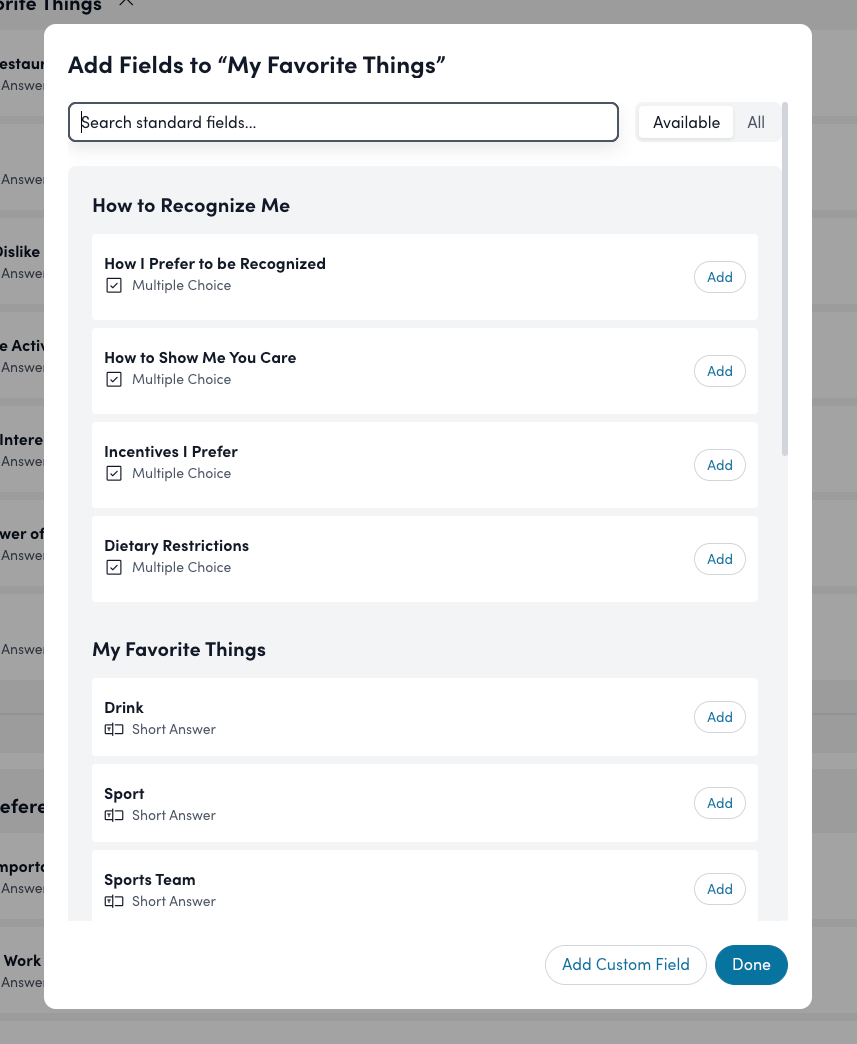This screenshot has height=1044, width=857.
Task: Add the How to Show Me You Care field
Action: point(720,372)
